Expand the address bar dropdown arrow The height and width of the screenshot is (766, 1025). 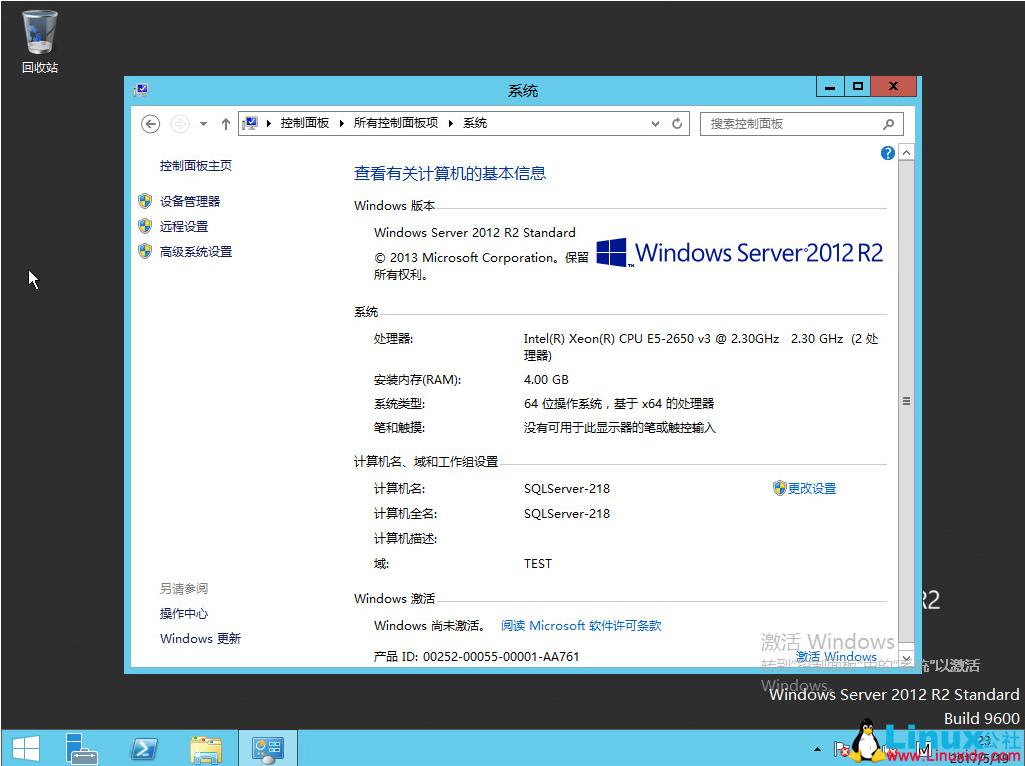click(654, 123)
